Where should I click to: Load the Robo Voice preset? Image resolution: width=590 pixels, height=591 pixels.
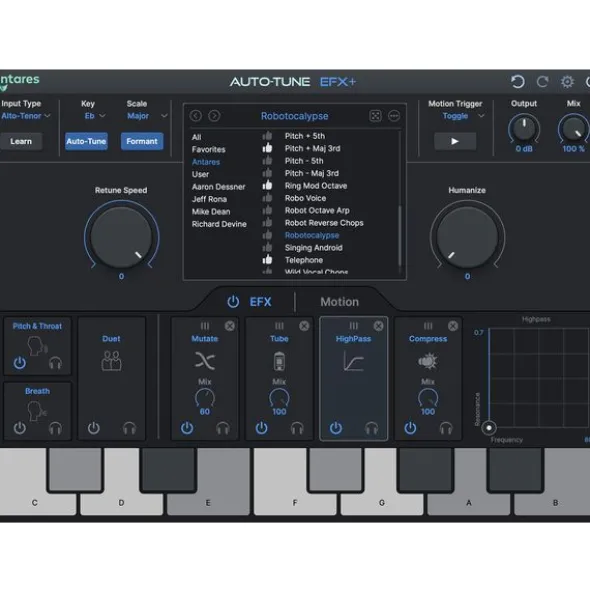(305, 198)
